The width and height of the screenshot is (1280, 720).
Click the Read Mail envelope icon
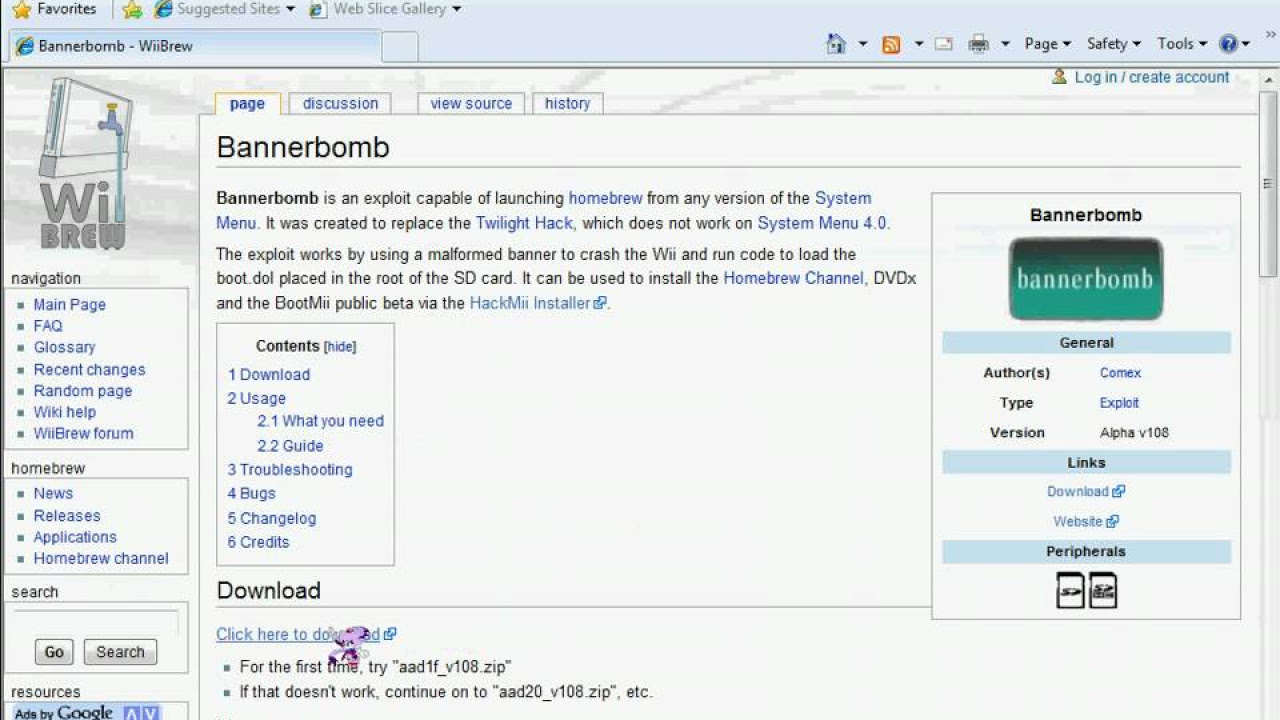[x=943, y=44]
